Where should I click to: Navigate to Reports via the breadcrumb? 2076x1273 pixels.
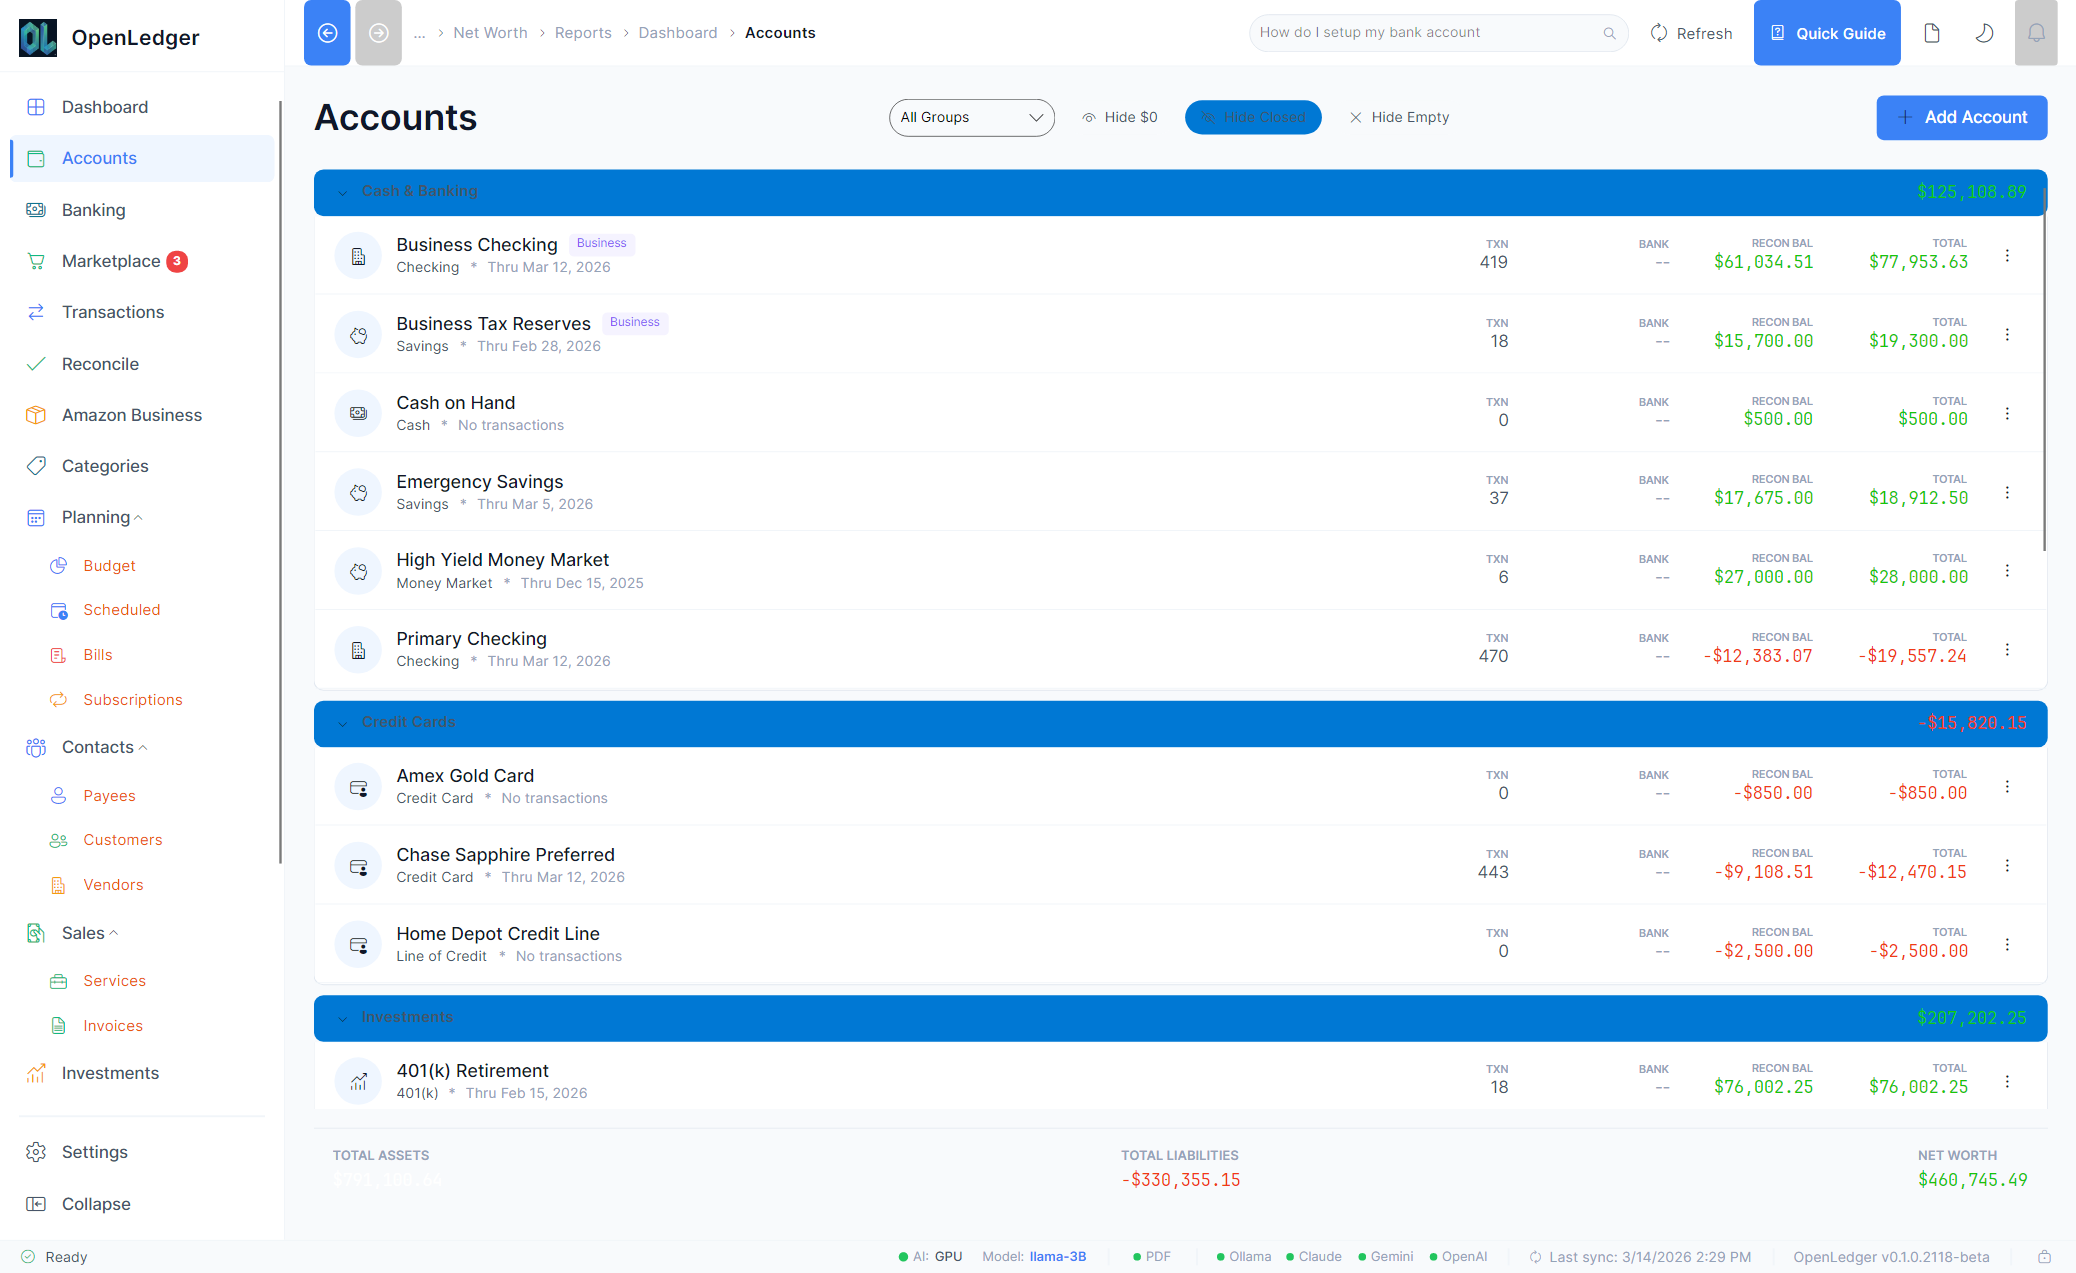[583, 32]
